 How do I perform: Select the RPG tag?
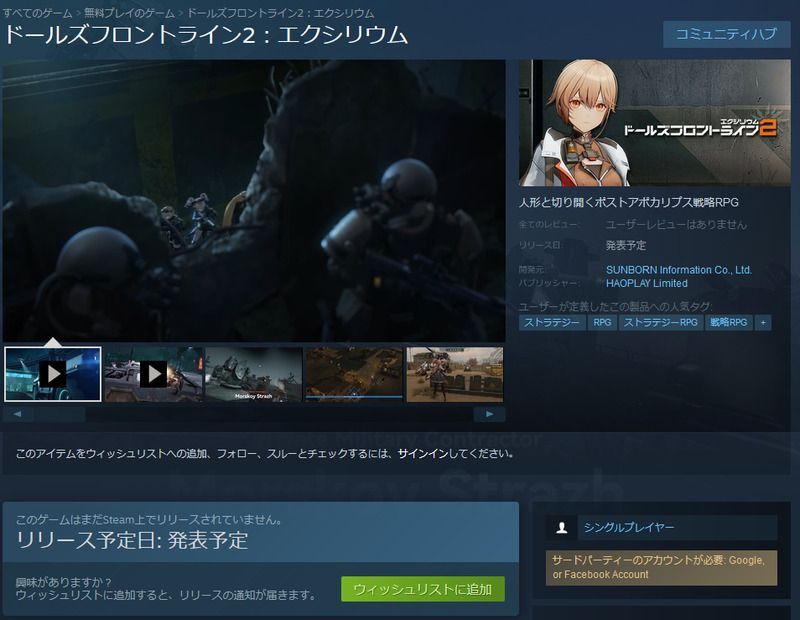(x=602, y=322)
